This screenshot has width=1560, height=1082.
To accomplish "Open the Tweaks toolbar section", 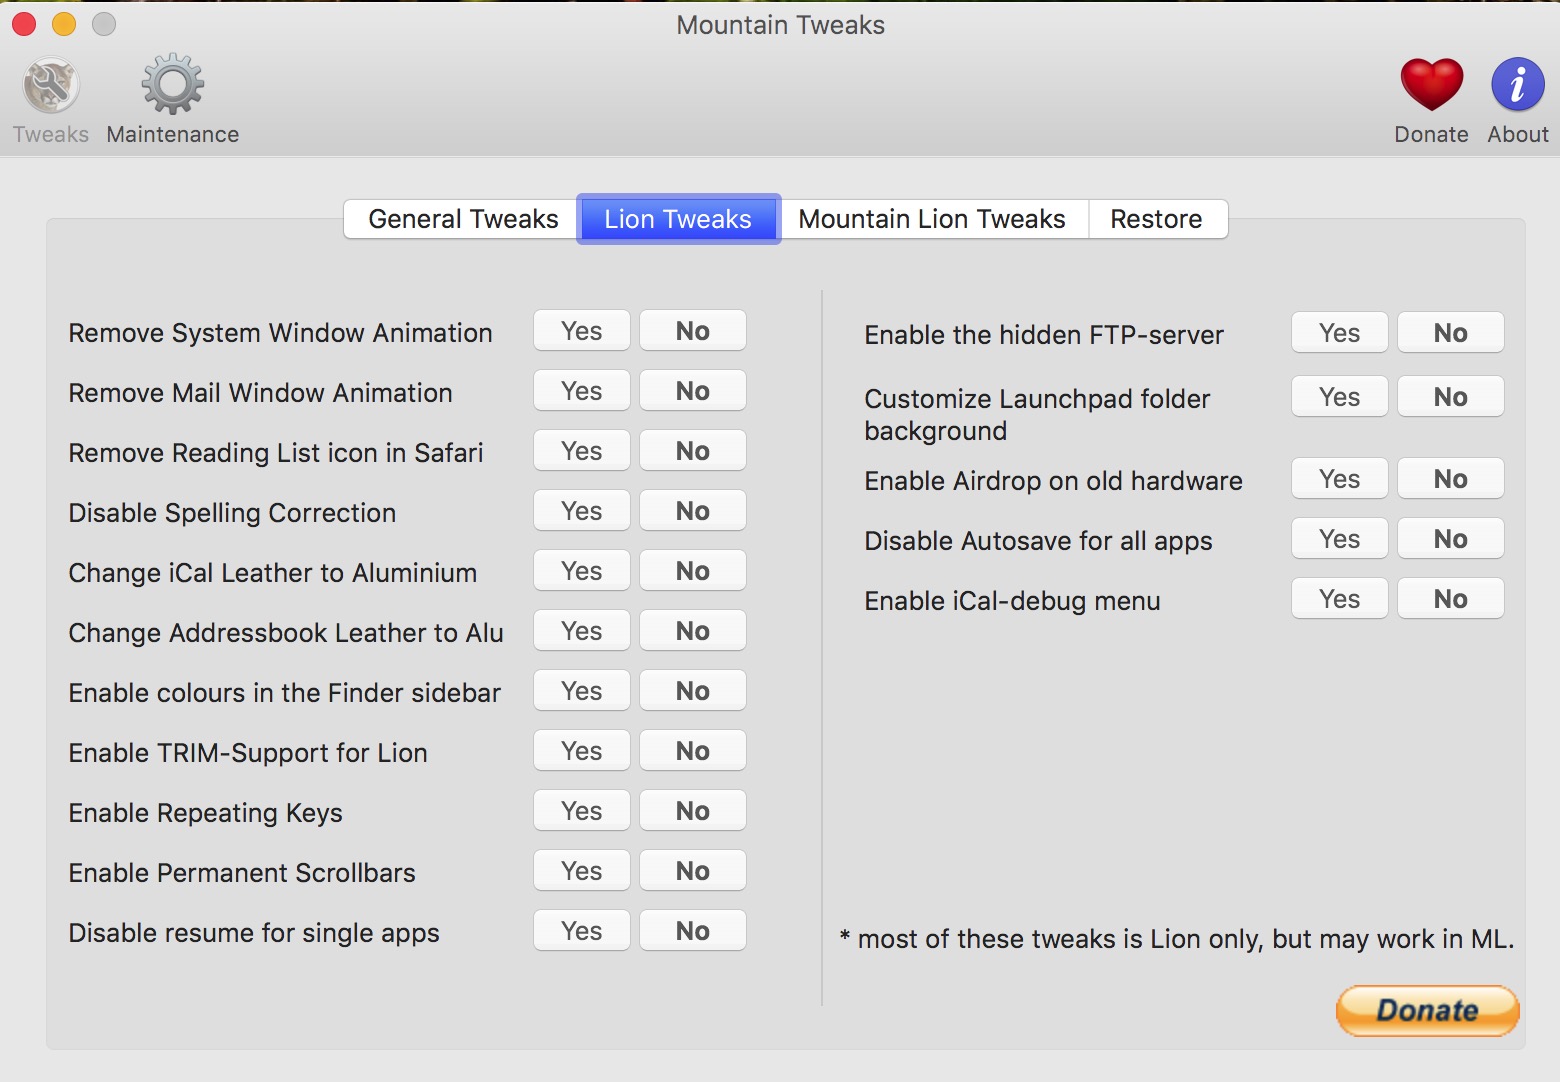I will [51, 100].
